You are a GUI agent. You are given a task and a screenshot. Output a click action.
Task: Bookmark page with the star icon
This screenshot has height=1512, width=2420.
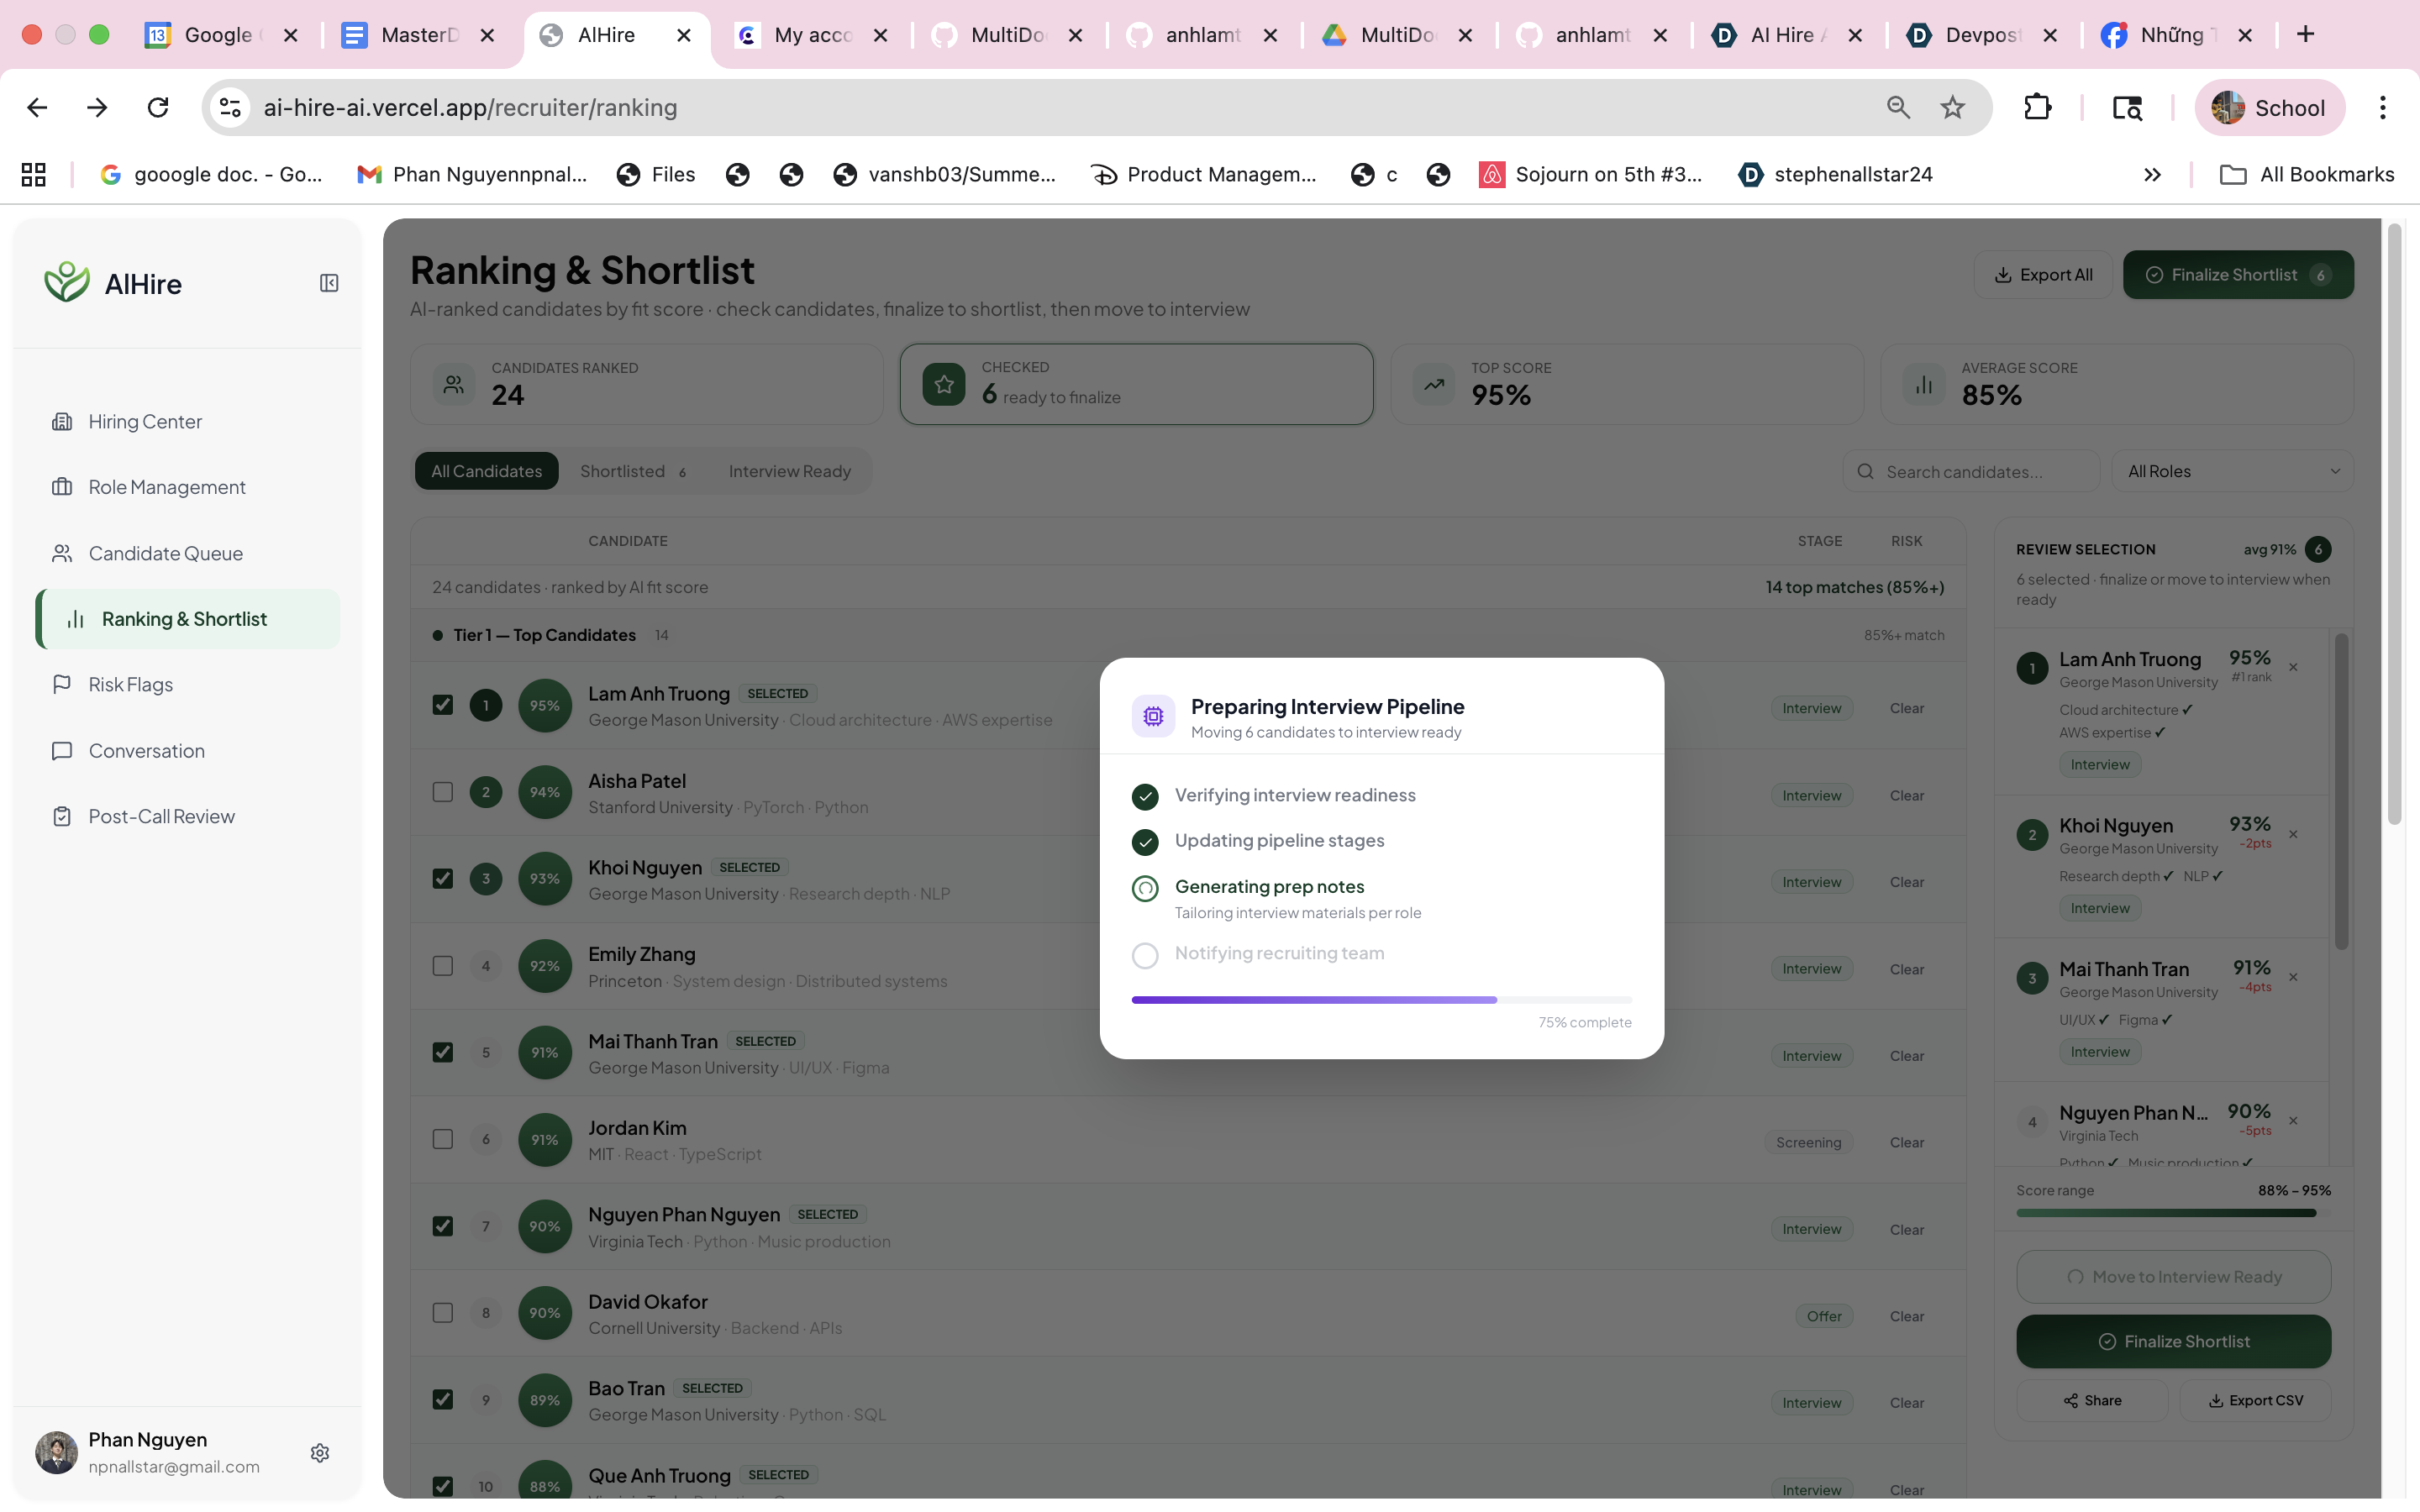coord(1952,107)
